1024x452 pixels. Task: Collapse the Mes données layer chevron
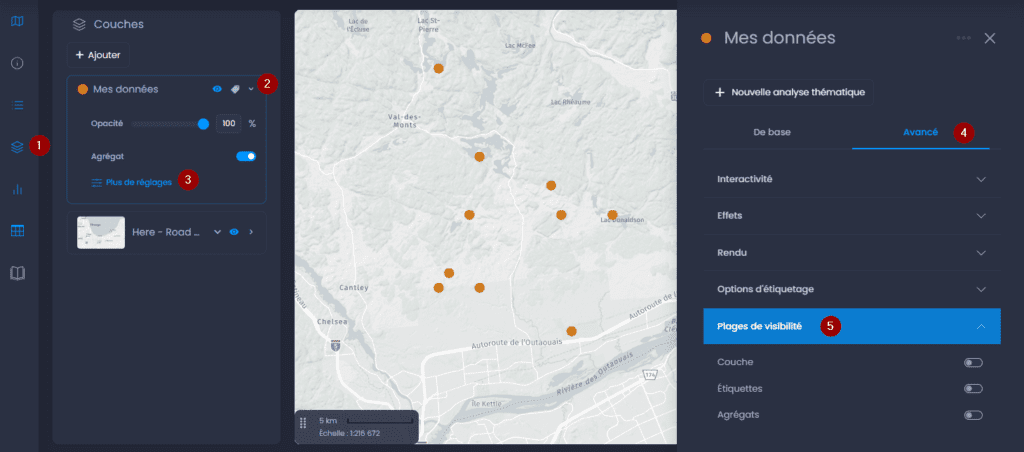pyautogui.click(x=251, y=89)
